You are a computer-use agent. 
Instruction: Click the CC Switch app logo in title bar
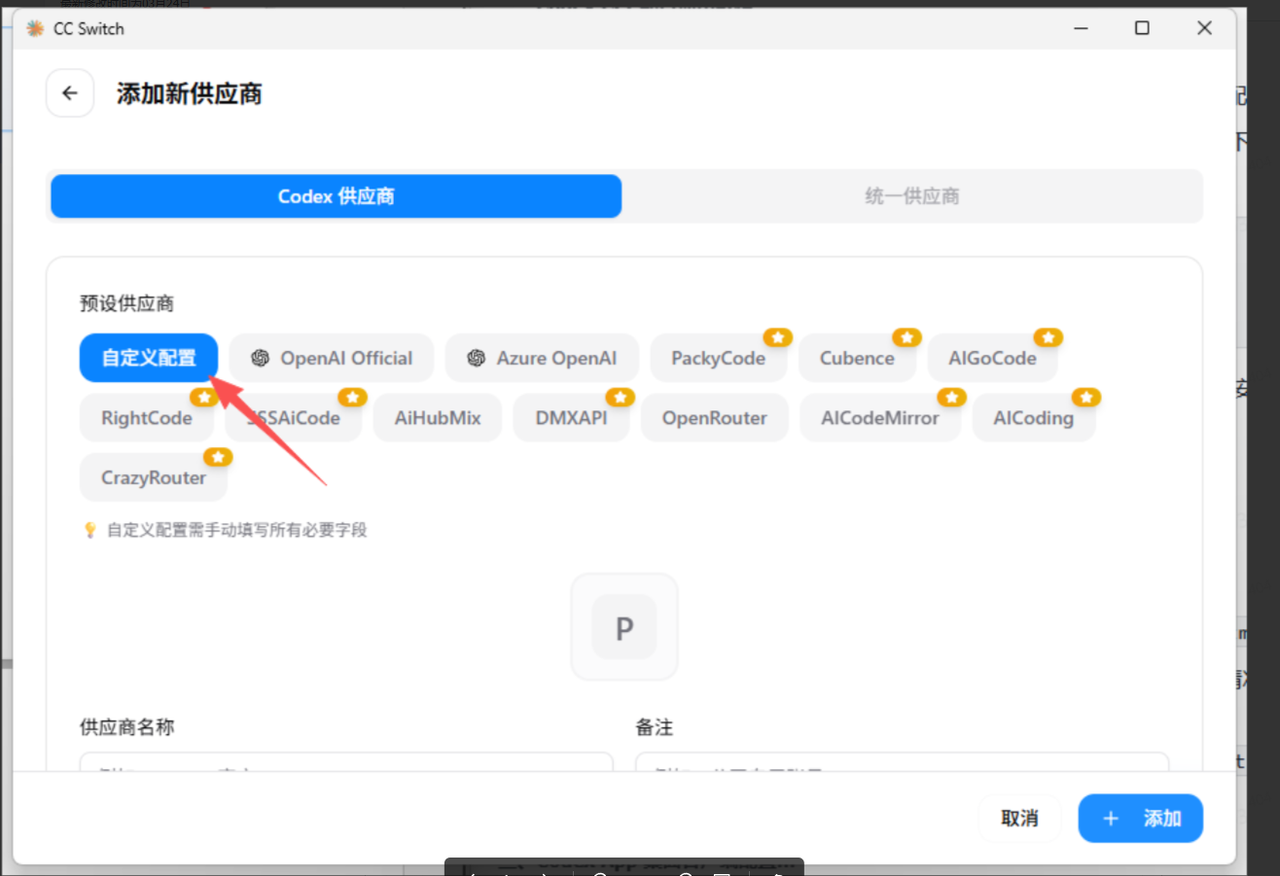pyautogui.click(x=35, y=29)
